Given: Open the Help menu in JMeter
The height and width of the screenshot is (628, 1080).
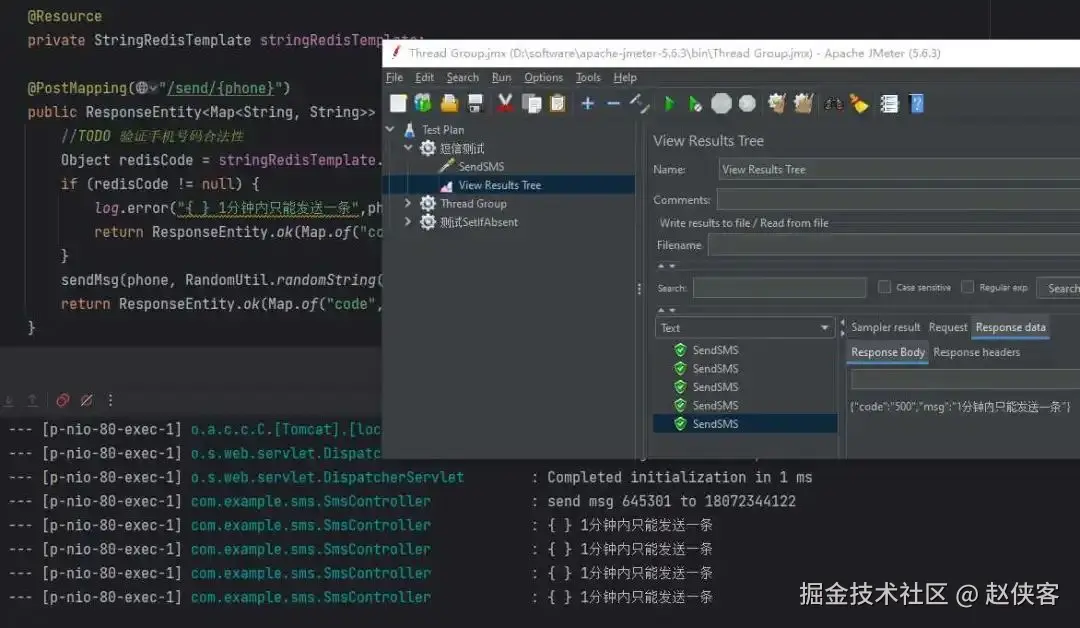Looking at the screenshot, I should point(625,77).
